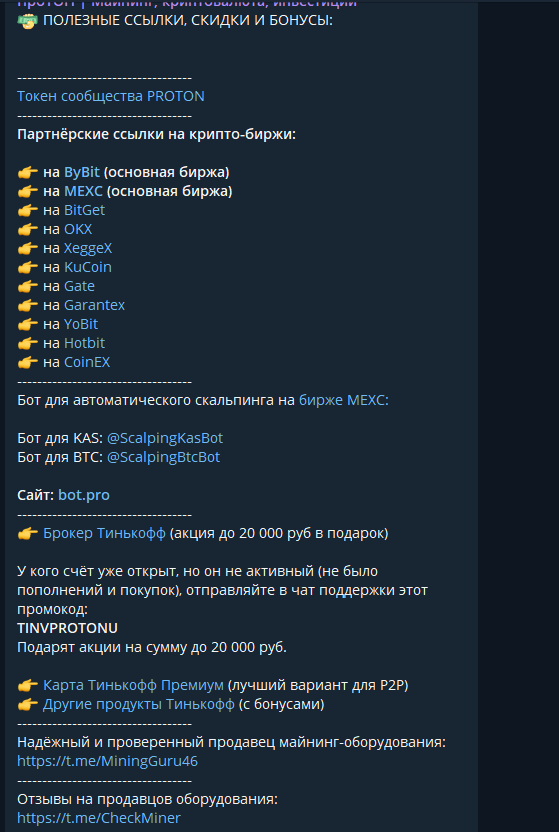Visit the YoBit link
Viewport: 559px width, 832px height.
click(x=81, y=324)
